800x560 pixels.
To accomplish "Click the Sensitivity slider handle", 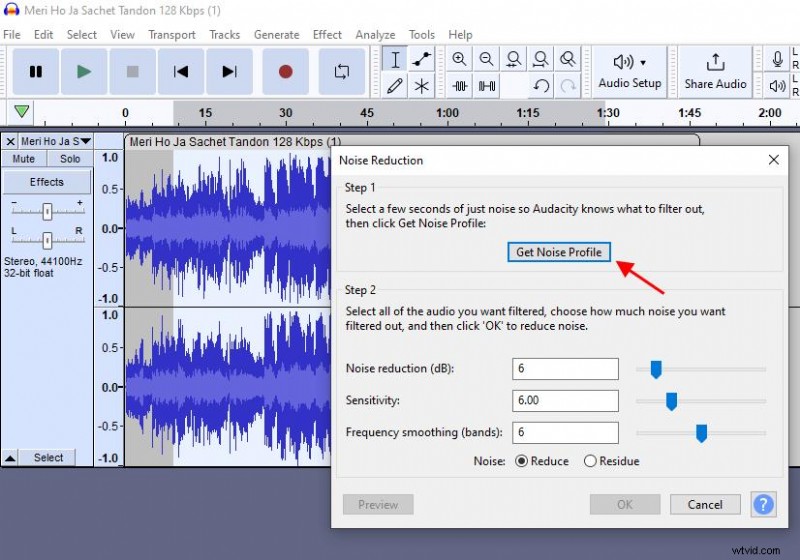I will (671, 401).
